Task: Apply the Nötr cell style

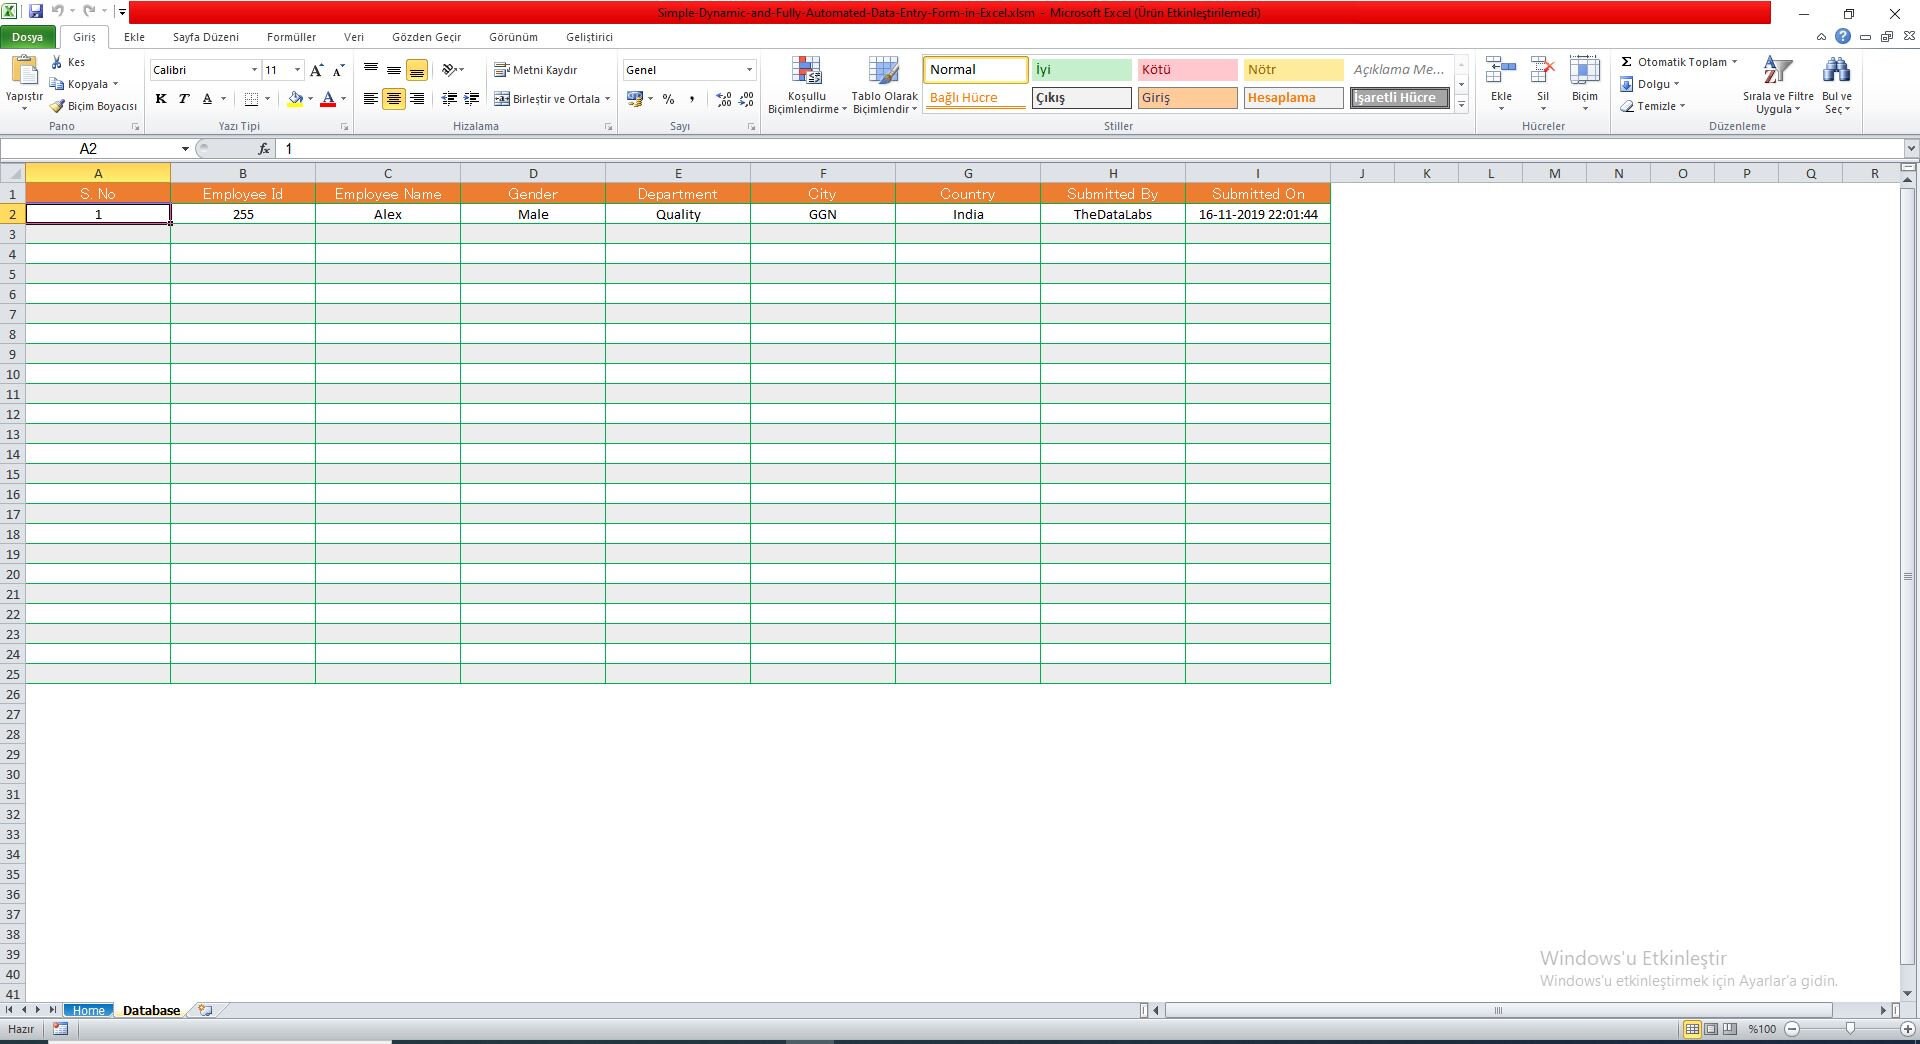Action: (x=1293, y=70)
